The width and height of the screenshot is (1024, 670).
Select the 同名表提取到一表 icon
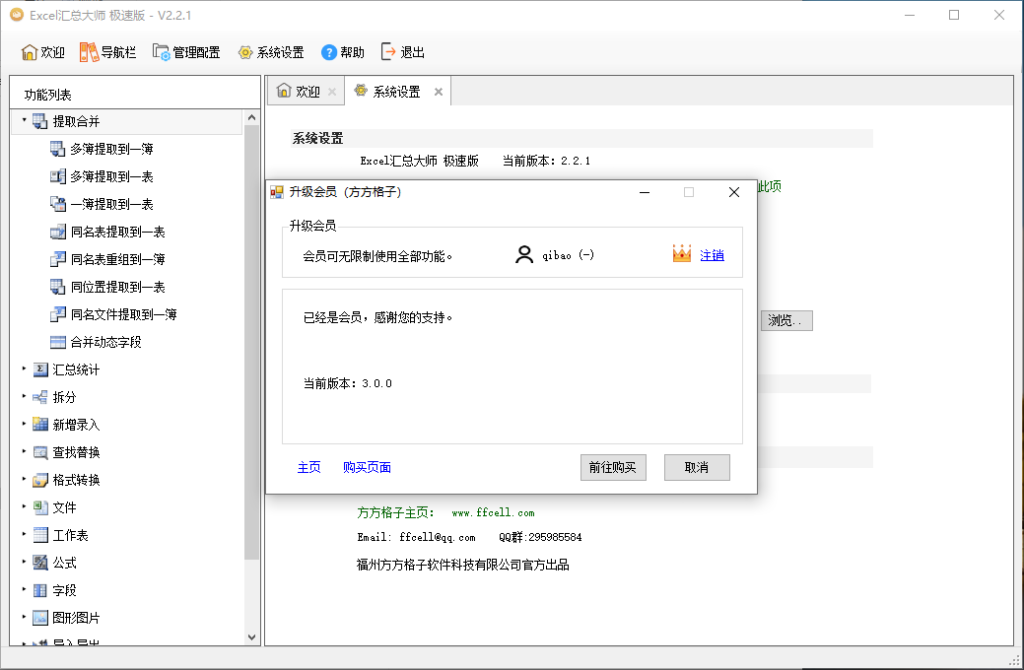(x=57, y=232)
